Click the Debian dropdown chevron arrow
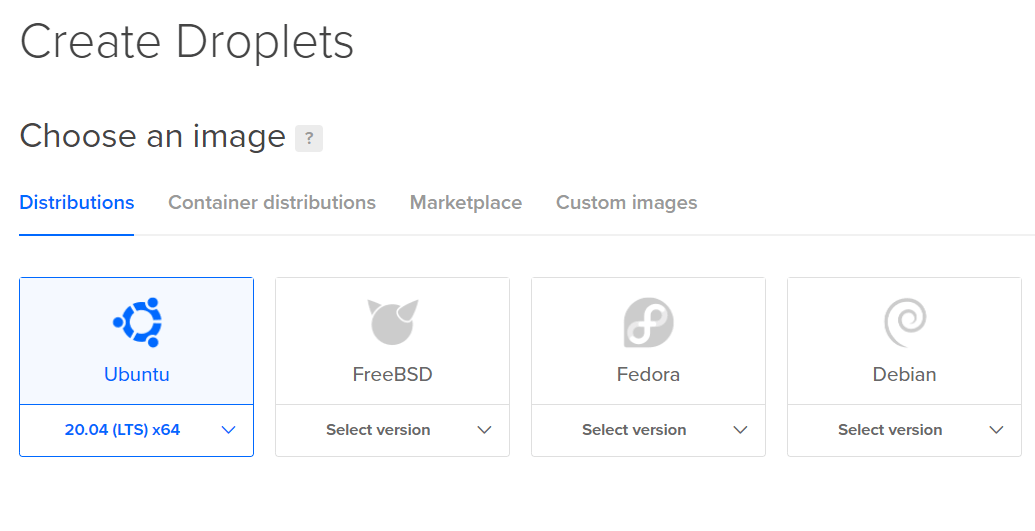1035x531 pixels. (997, 430)
